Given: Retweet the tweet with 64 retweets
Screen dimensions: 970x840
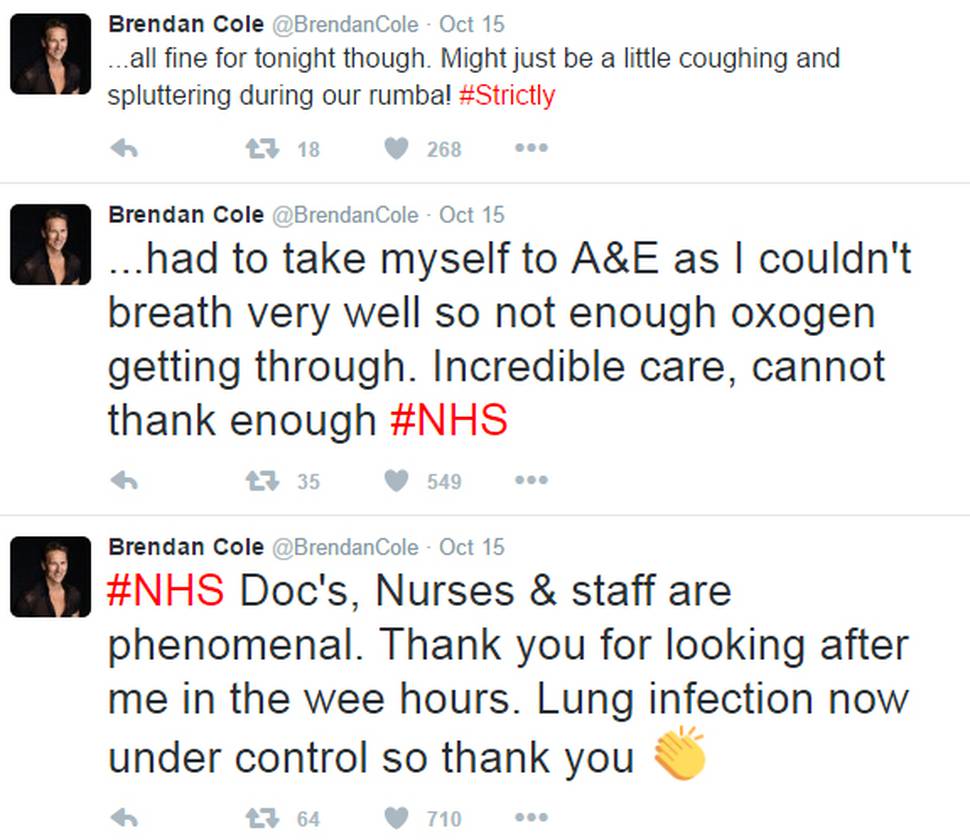Looking at the screenshot, I should point(263,818).
